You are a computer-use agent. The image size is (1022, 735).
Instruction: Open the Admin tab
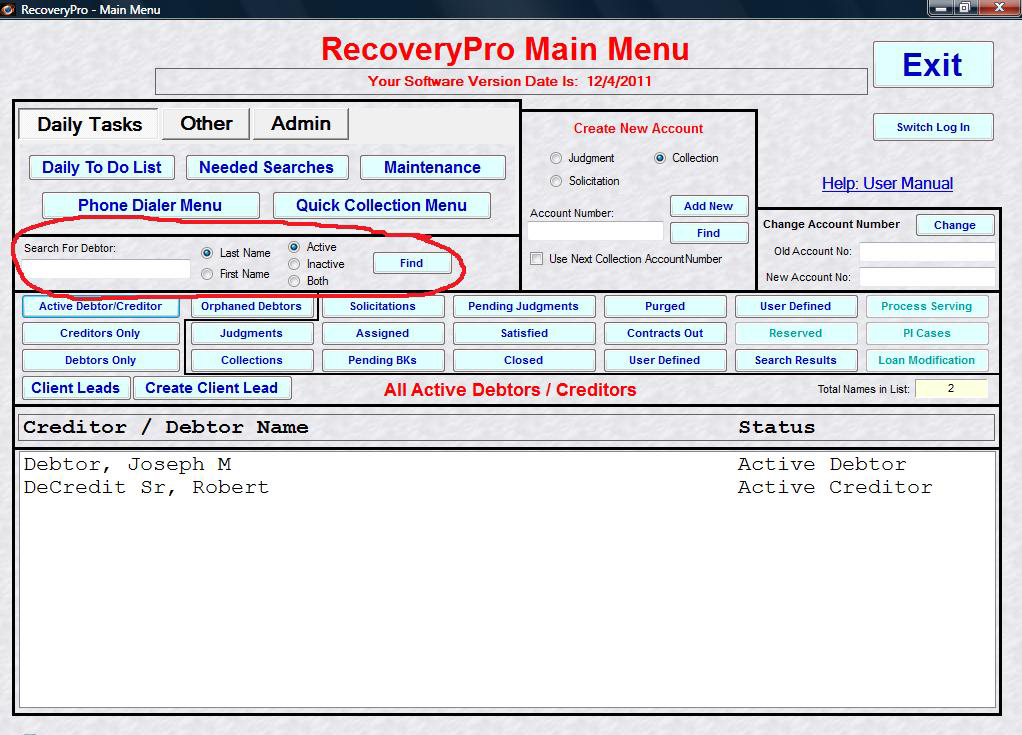(300, 124)
